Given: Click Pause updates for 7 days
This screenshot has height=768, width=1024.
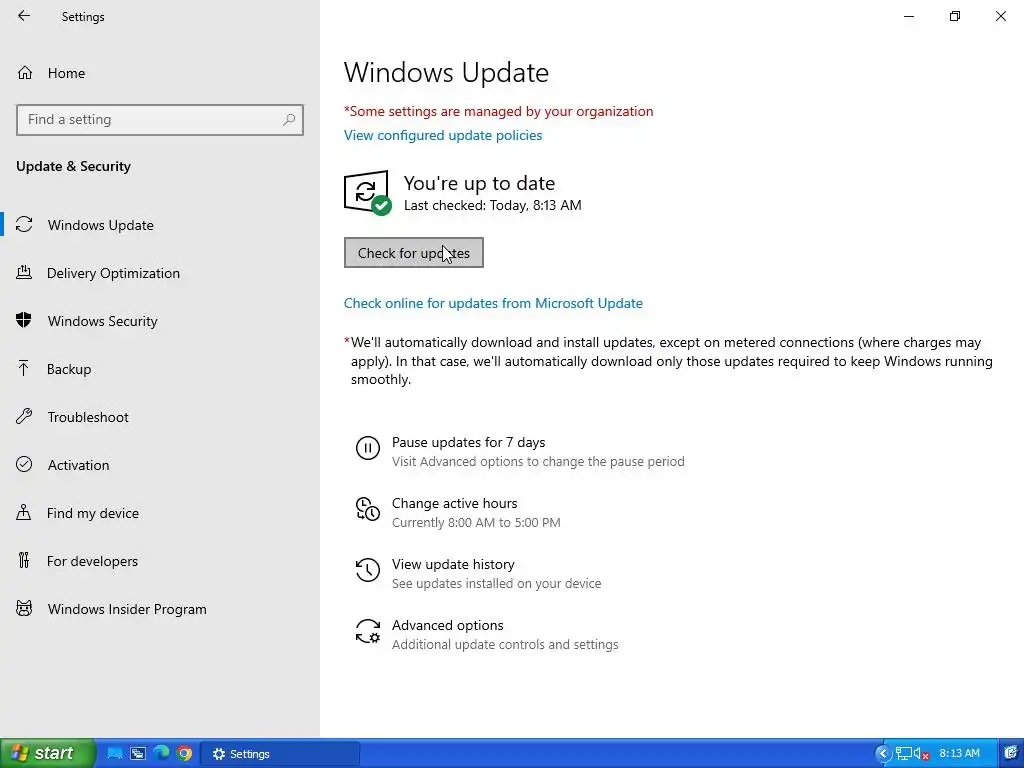Looking at the screenshot, I should tap(468, 442).
